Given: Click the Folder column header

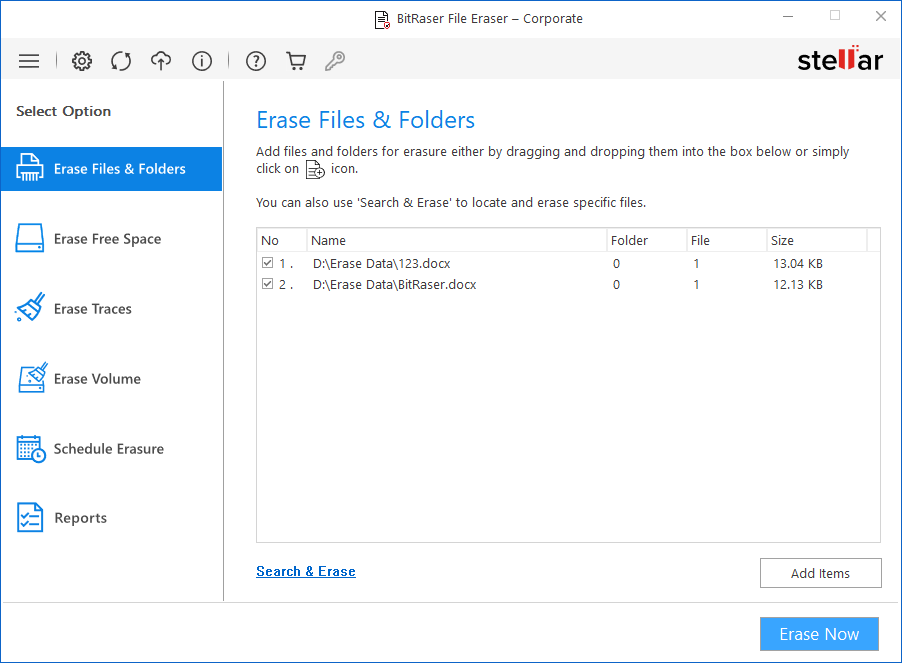Looking at the screenshot, I should point(647,240).
